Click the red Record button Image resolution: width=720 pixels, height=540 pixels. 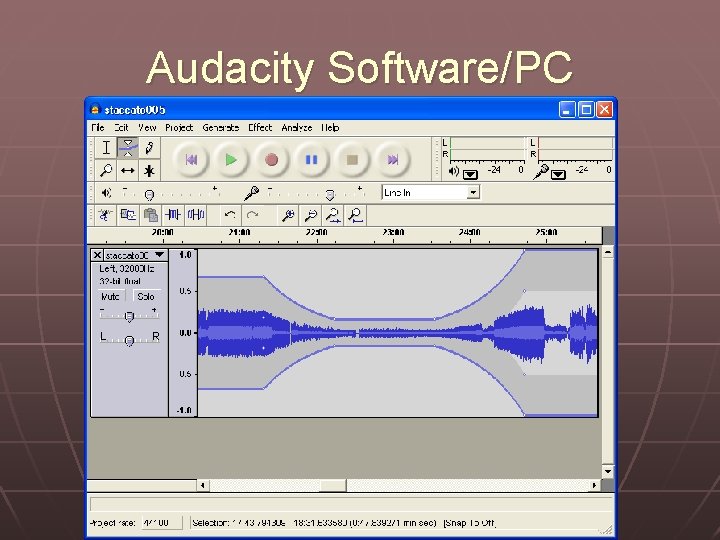coord(271,159)
